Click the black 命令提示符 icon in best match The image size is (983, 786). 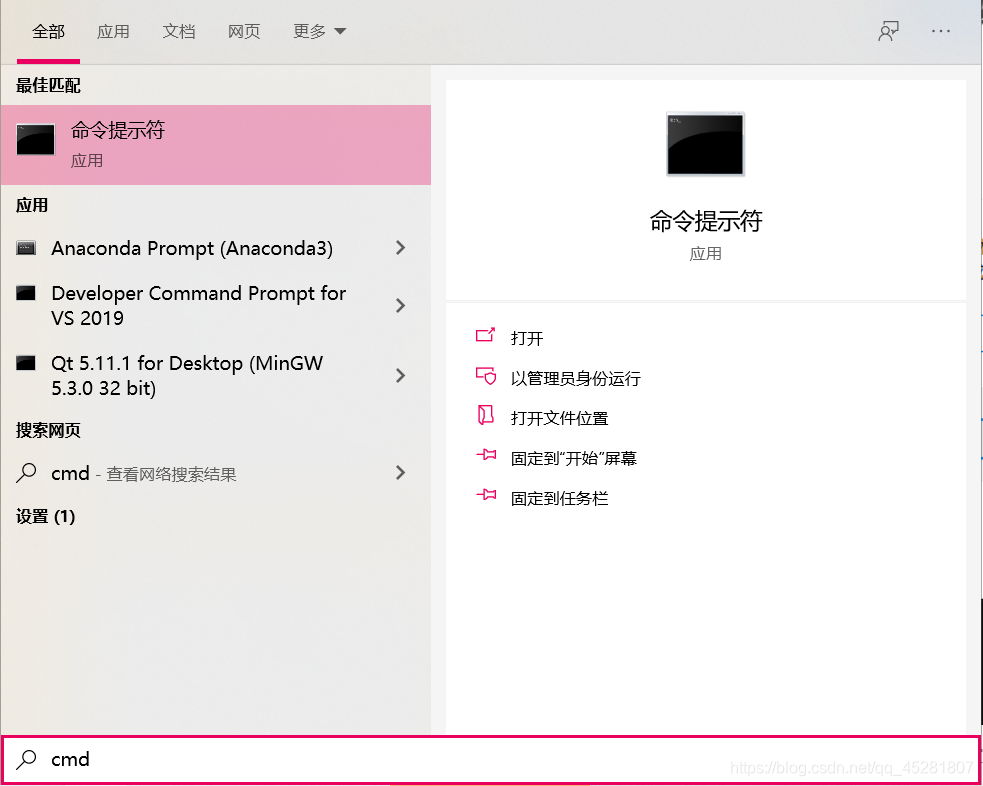(x=35, y=139)
